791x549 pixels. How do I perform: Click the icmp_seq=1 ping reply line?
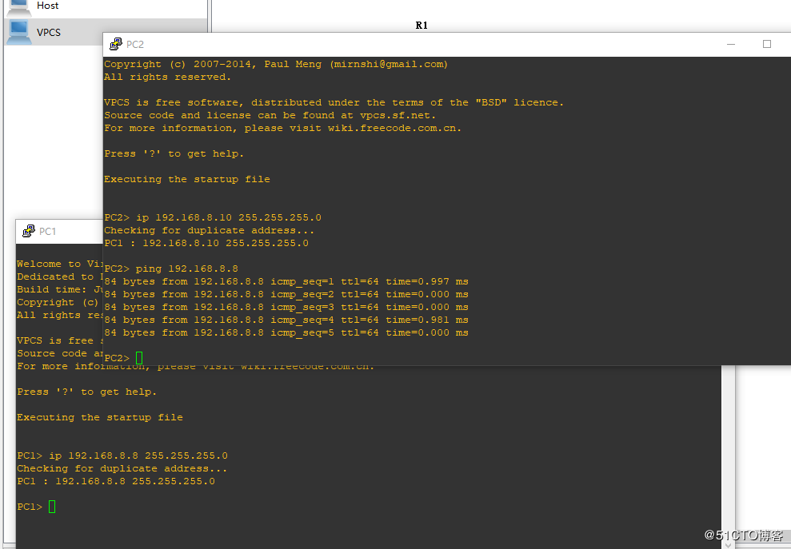pos(286,282)
